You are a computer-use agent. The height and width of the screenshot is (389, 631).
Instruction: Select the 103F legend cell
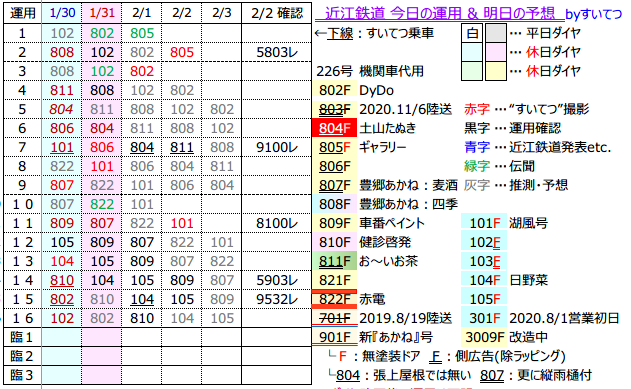(x=484, y=261)
